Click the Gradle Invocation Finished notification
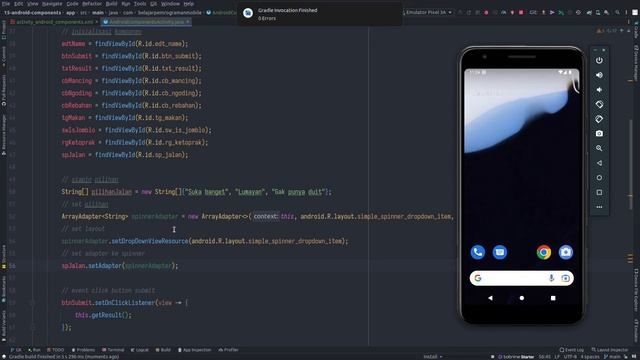 [x=320, y=14]
